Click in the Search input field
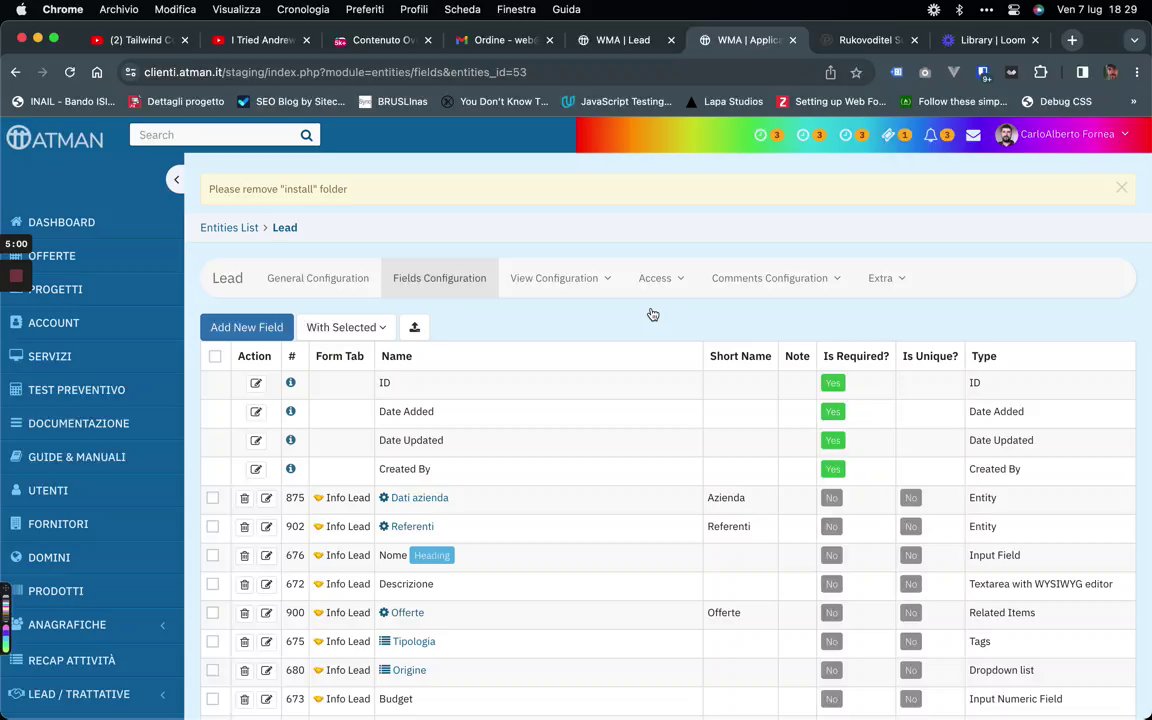Screen dimensions: 1152x720 [x=213, y=135]
